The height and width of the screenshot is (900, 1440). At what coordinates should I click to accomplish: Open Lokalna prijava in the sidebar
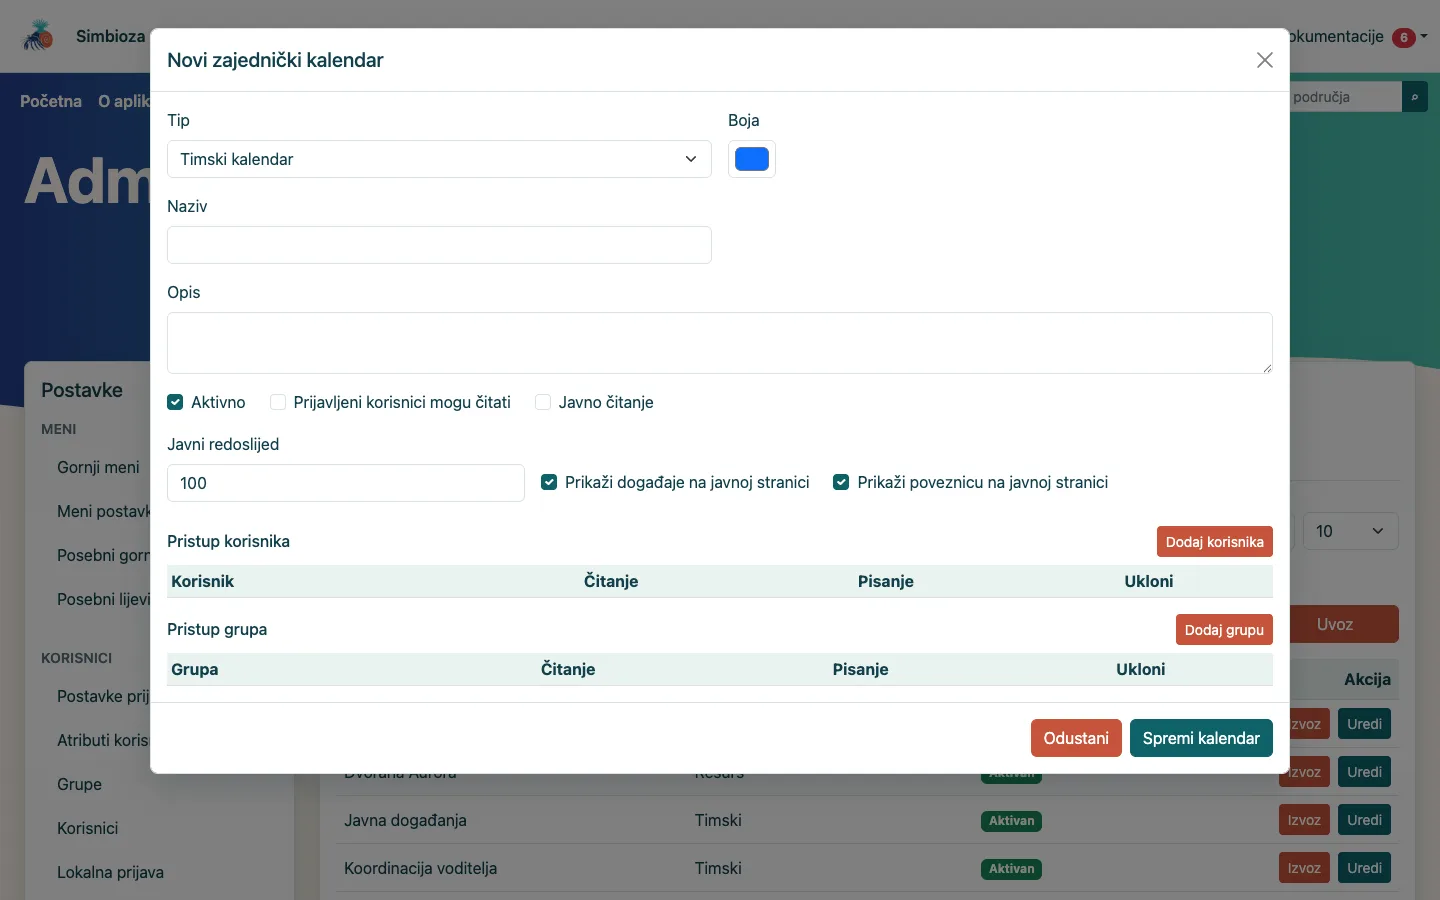110,872
